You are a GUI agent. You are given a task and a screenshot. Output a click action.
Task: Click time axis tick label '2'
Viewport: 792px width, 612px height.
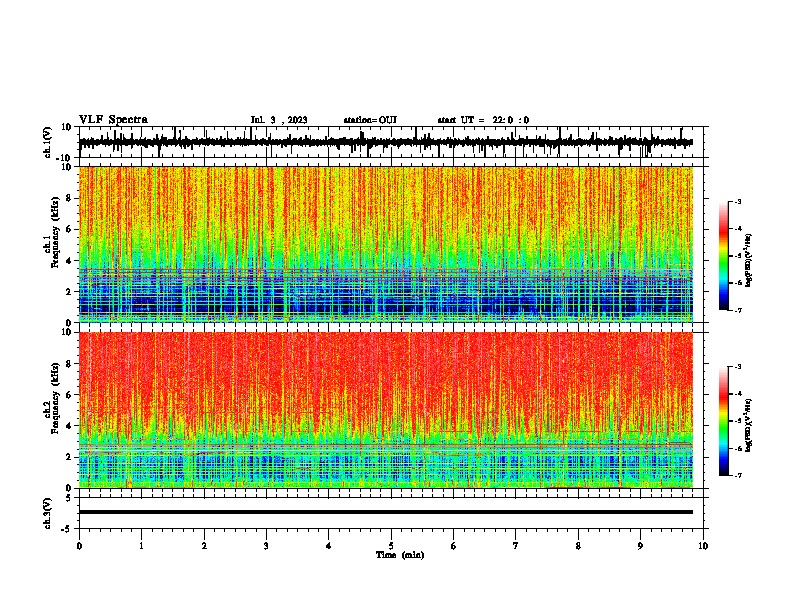pos(204,546)
